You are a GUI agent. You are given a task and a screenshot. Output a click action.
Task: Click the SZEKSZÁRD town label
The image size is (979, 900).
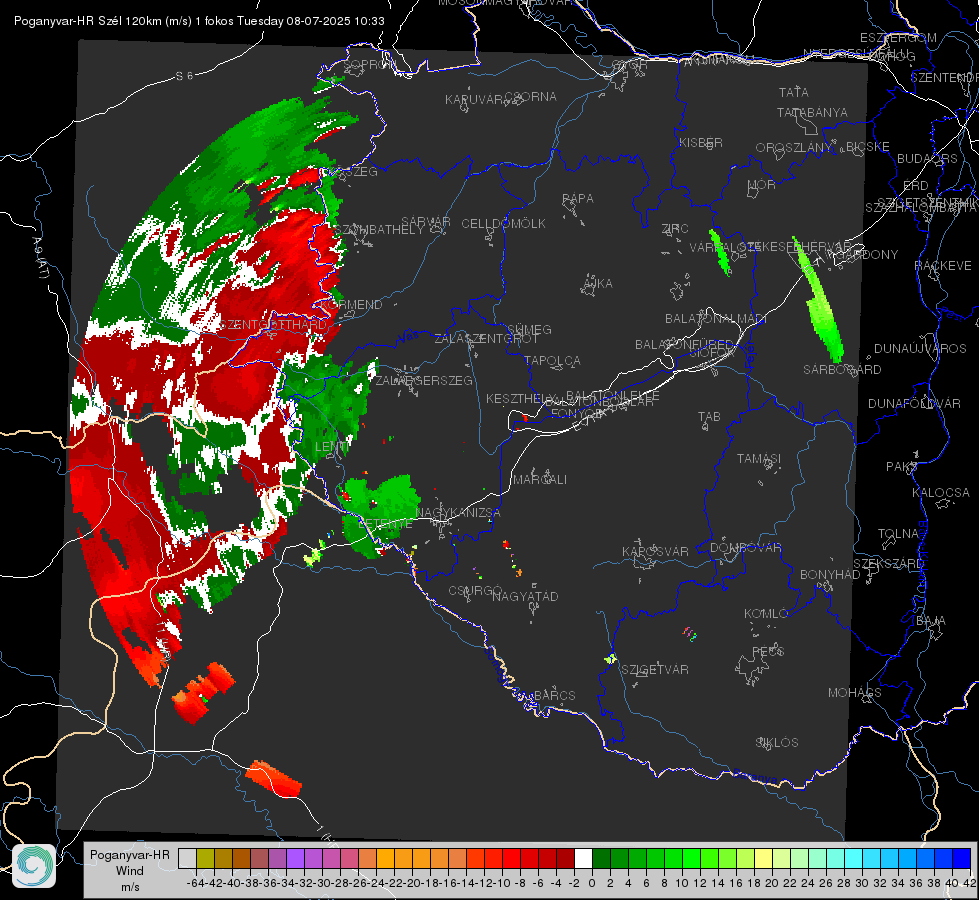887,564
